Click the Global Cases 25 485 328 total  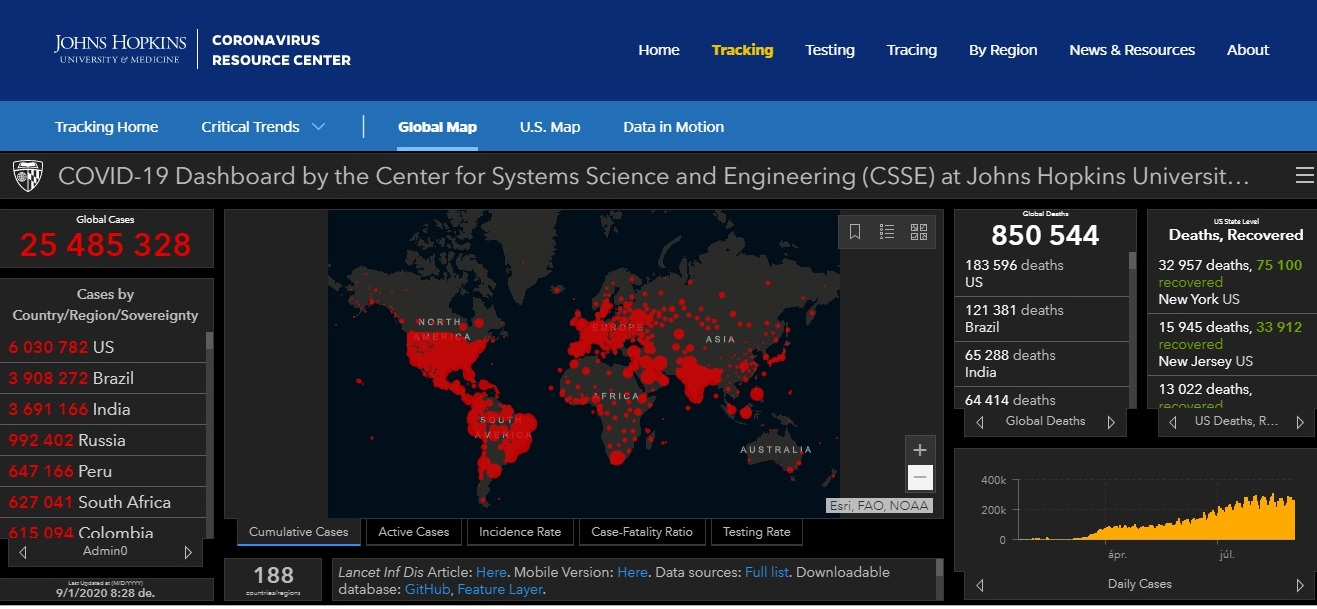(106, 244)
